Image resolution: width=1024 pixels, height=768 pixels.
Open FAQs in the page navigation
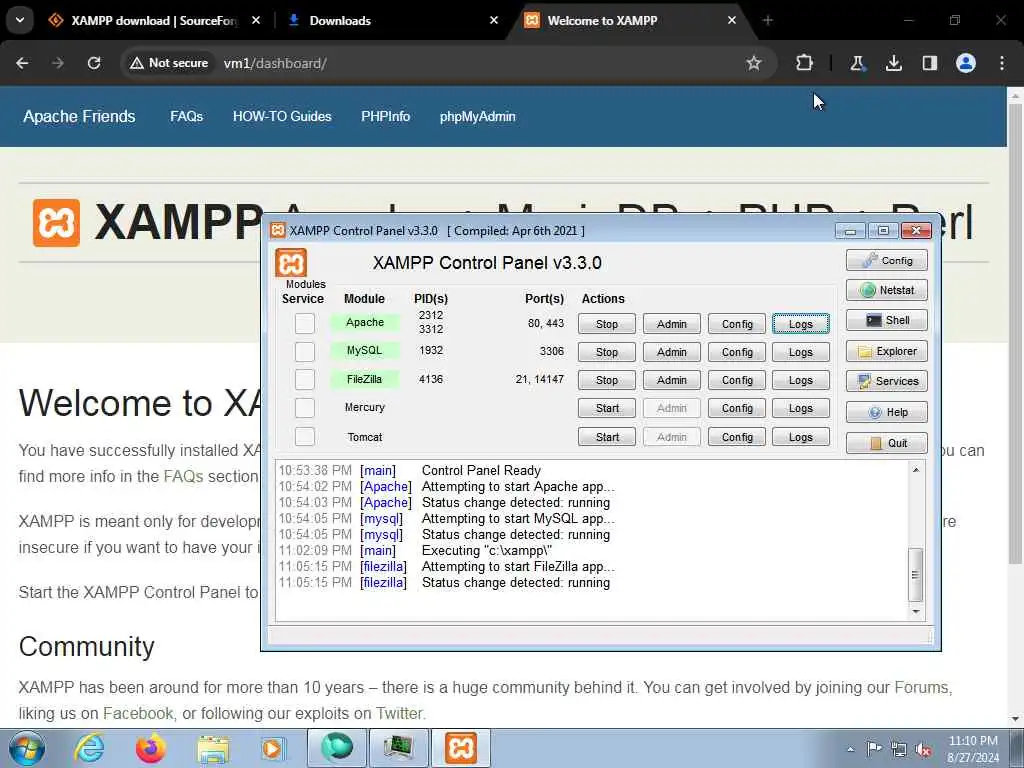pyautogui.click(x=186, y=116)
